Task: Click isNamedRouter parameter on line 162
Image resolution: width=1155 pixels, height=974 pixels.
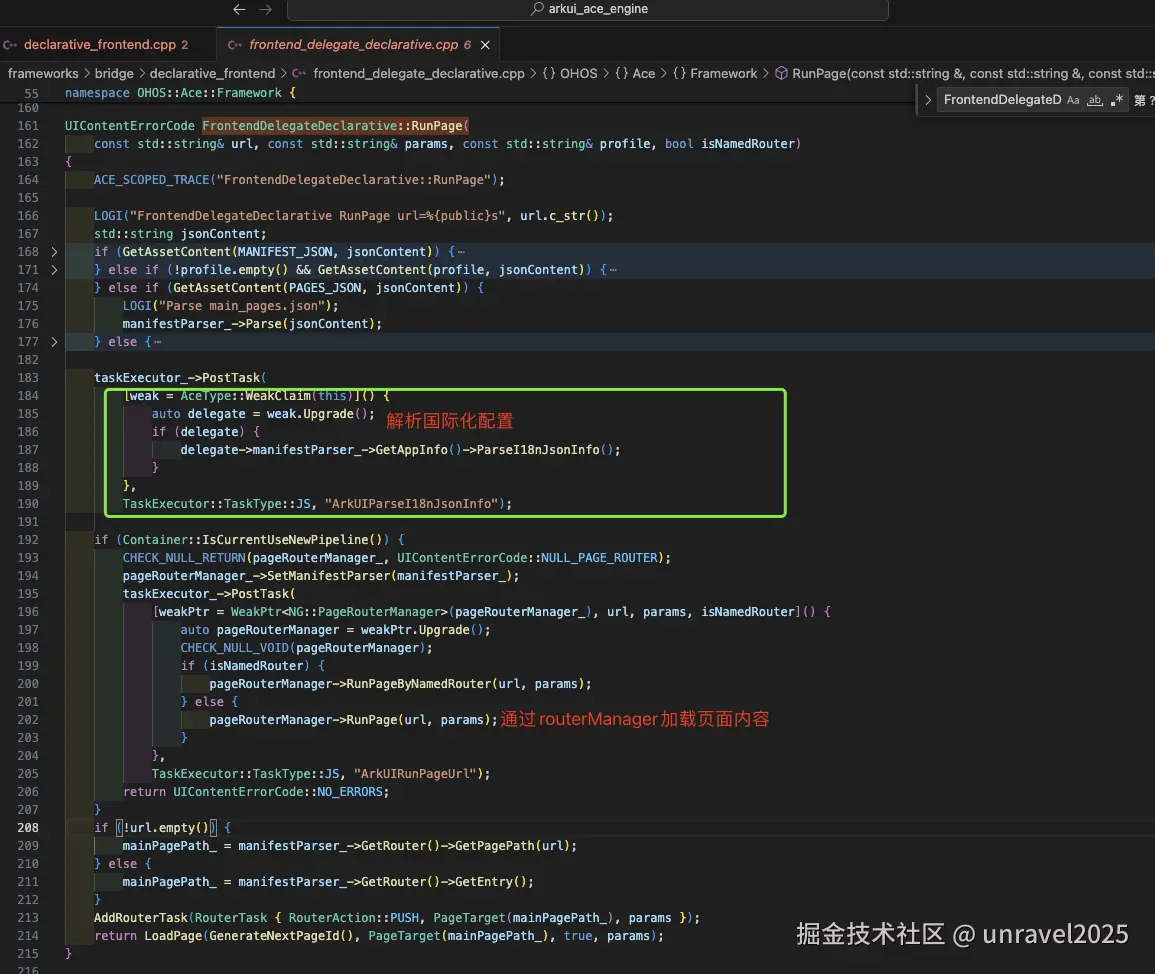Action: pyautogui.click(x=748, y=144)
